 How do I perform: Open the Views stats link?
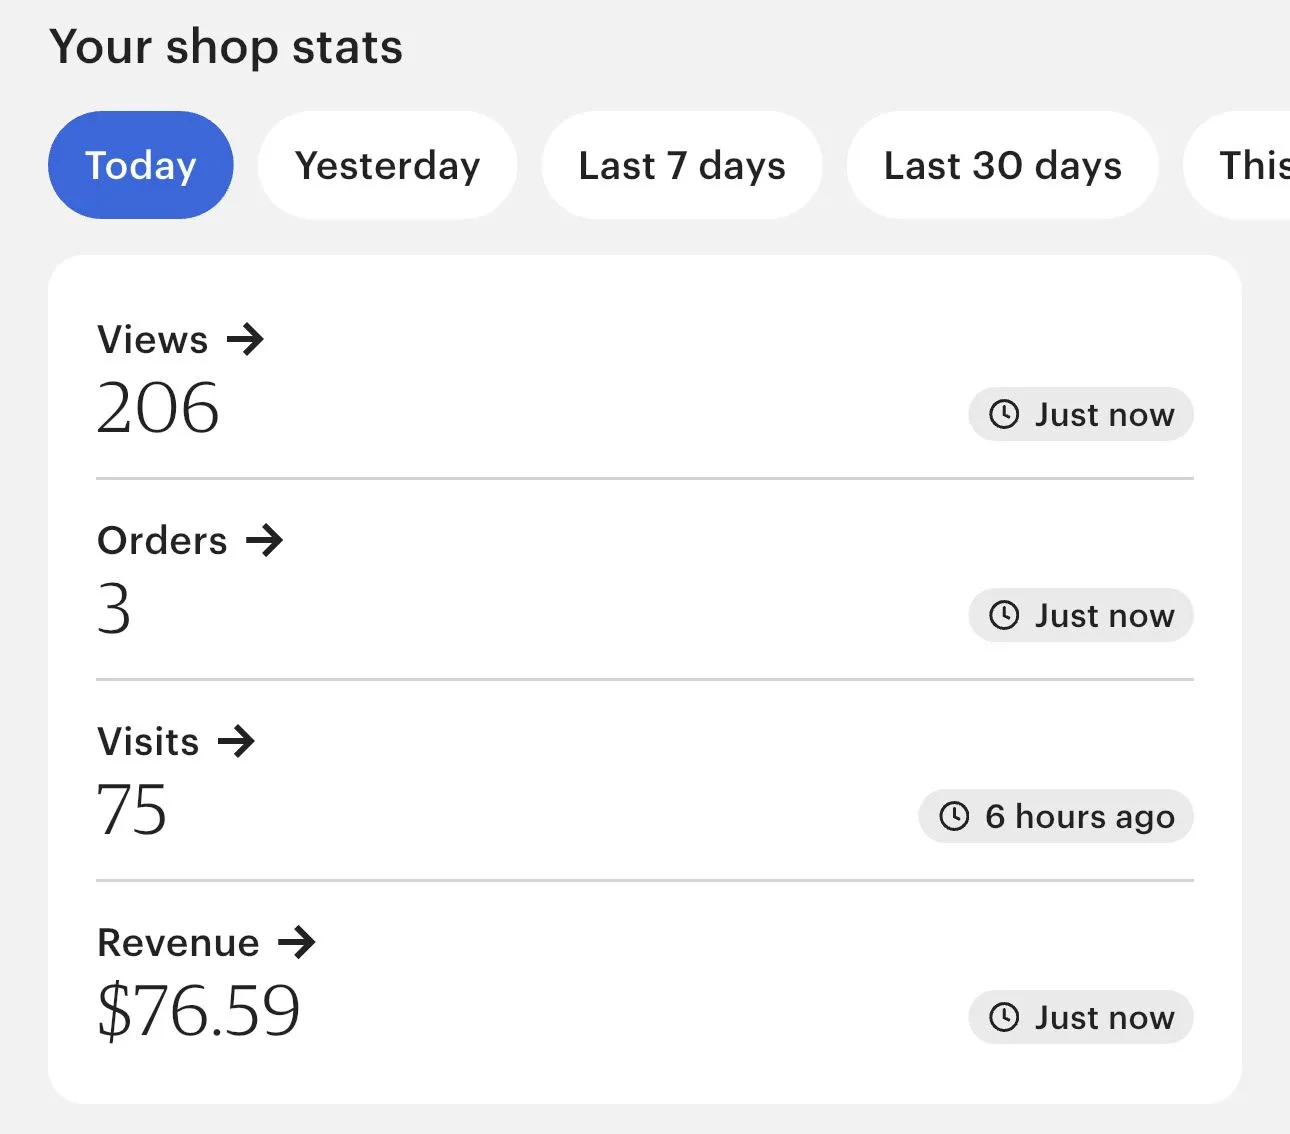(x=153, y=340)
